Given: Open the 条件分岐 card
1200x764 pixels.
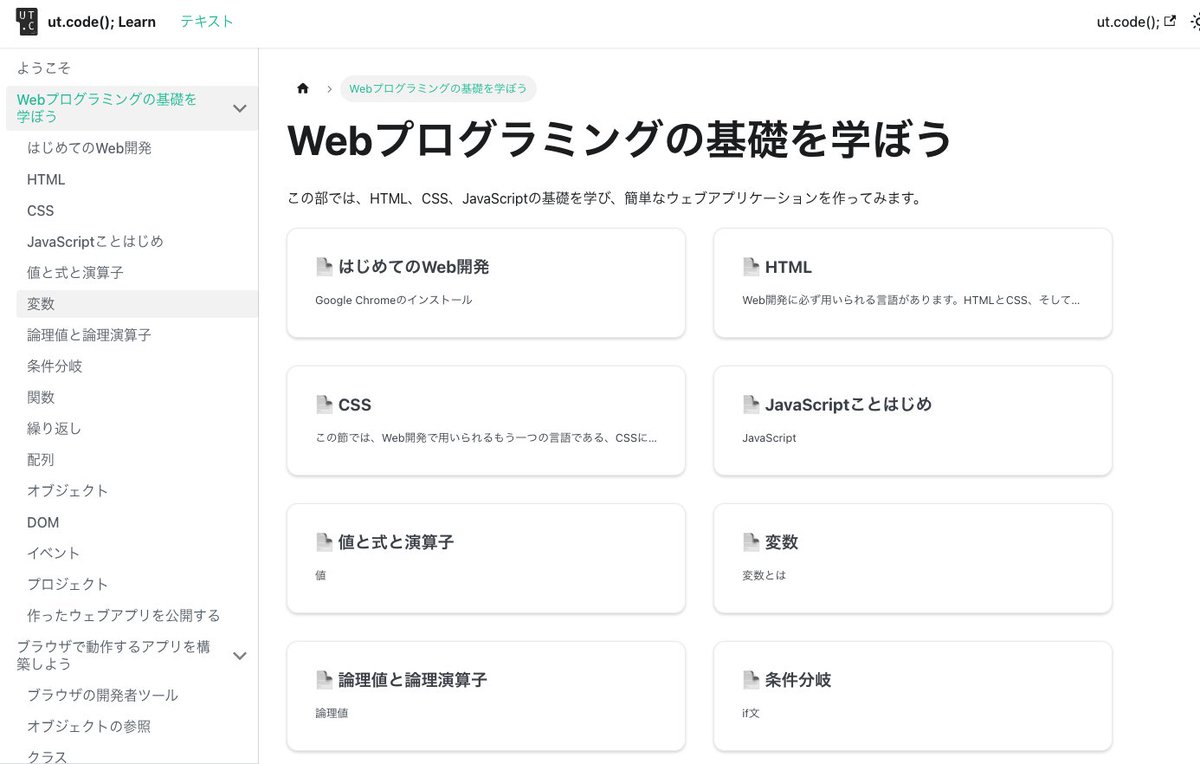Looking at the screenshot, I should click(x=912, y=696).
